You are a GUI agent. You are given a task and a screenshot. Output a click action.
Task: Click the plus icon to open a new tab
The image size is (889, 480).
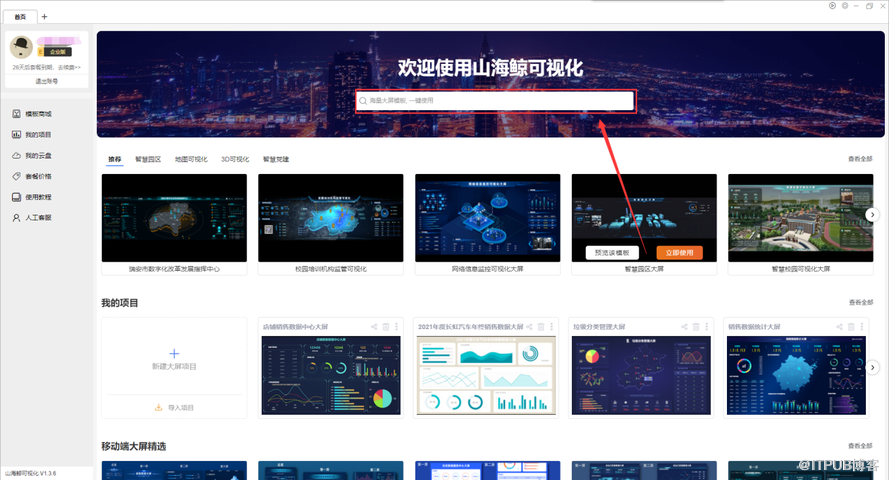click(x=44, y=17)
